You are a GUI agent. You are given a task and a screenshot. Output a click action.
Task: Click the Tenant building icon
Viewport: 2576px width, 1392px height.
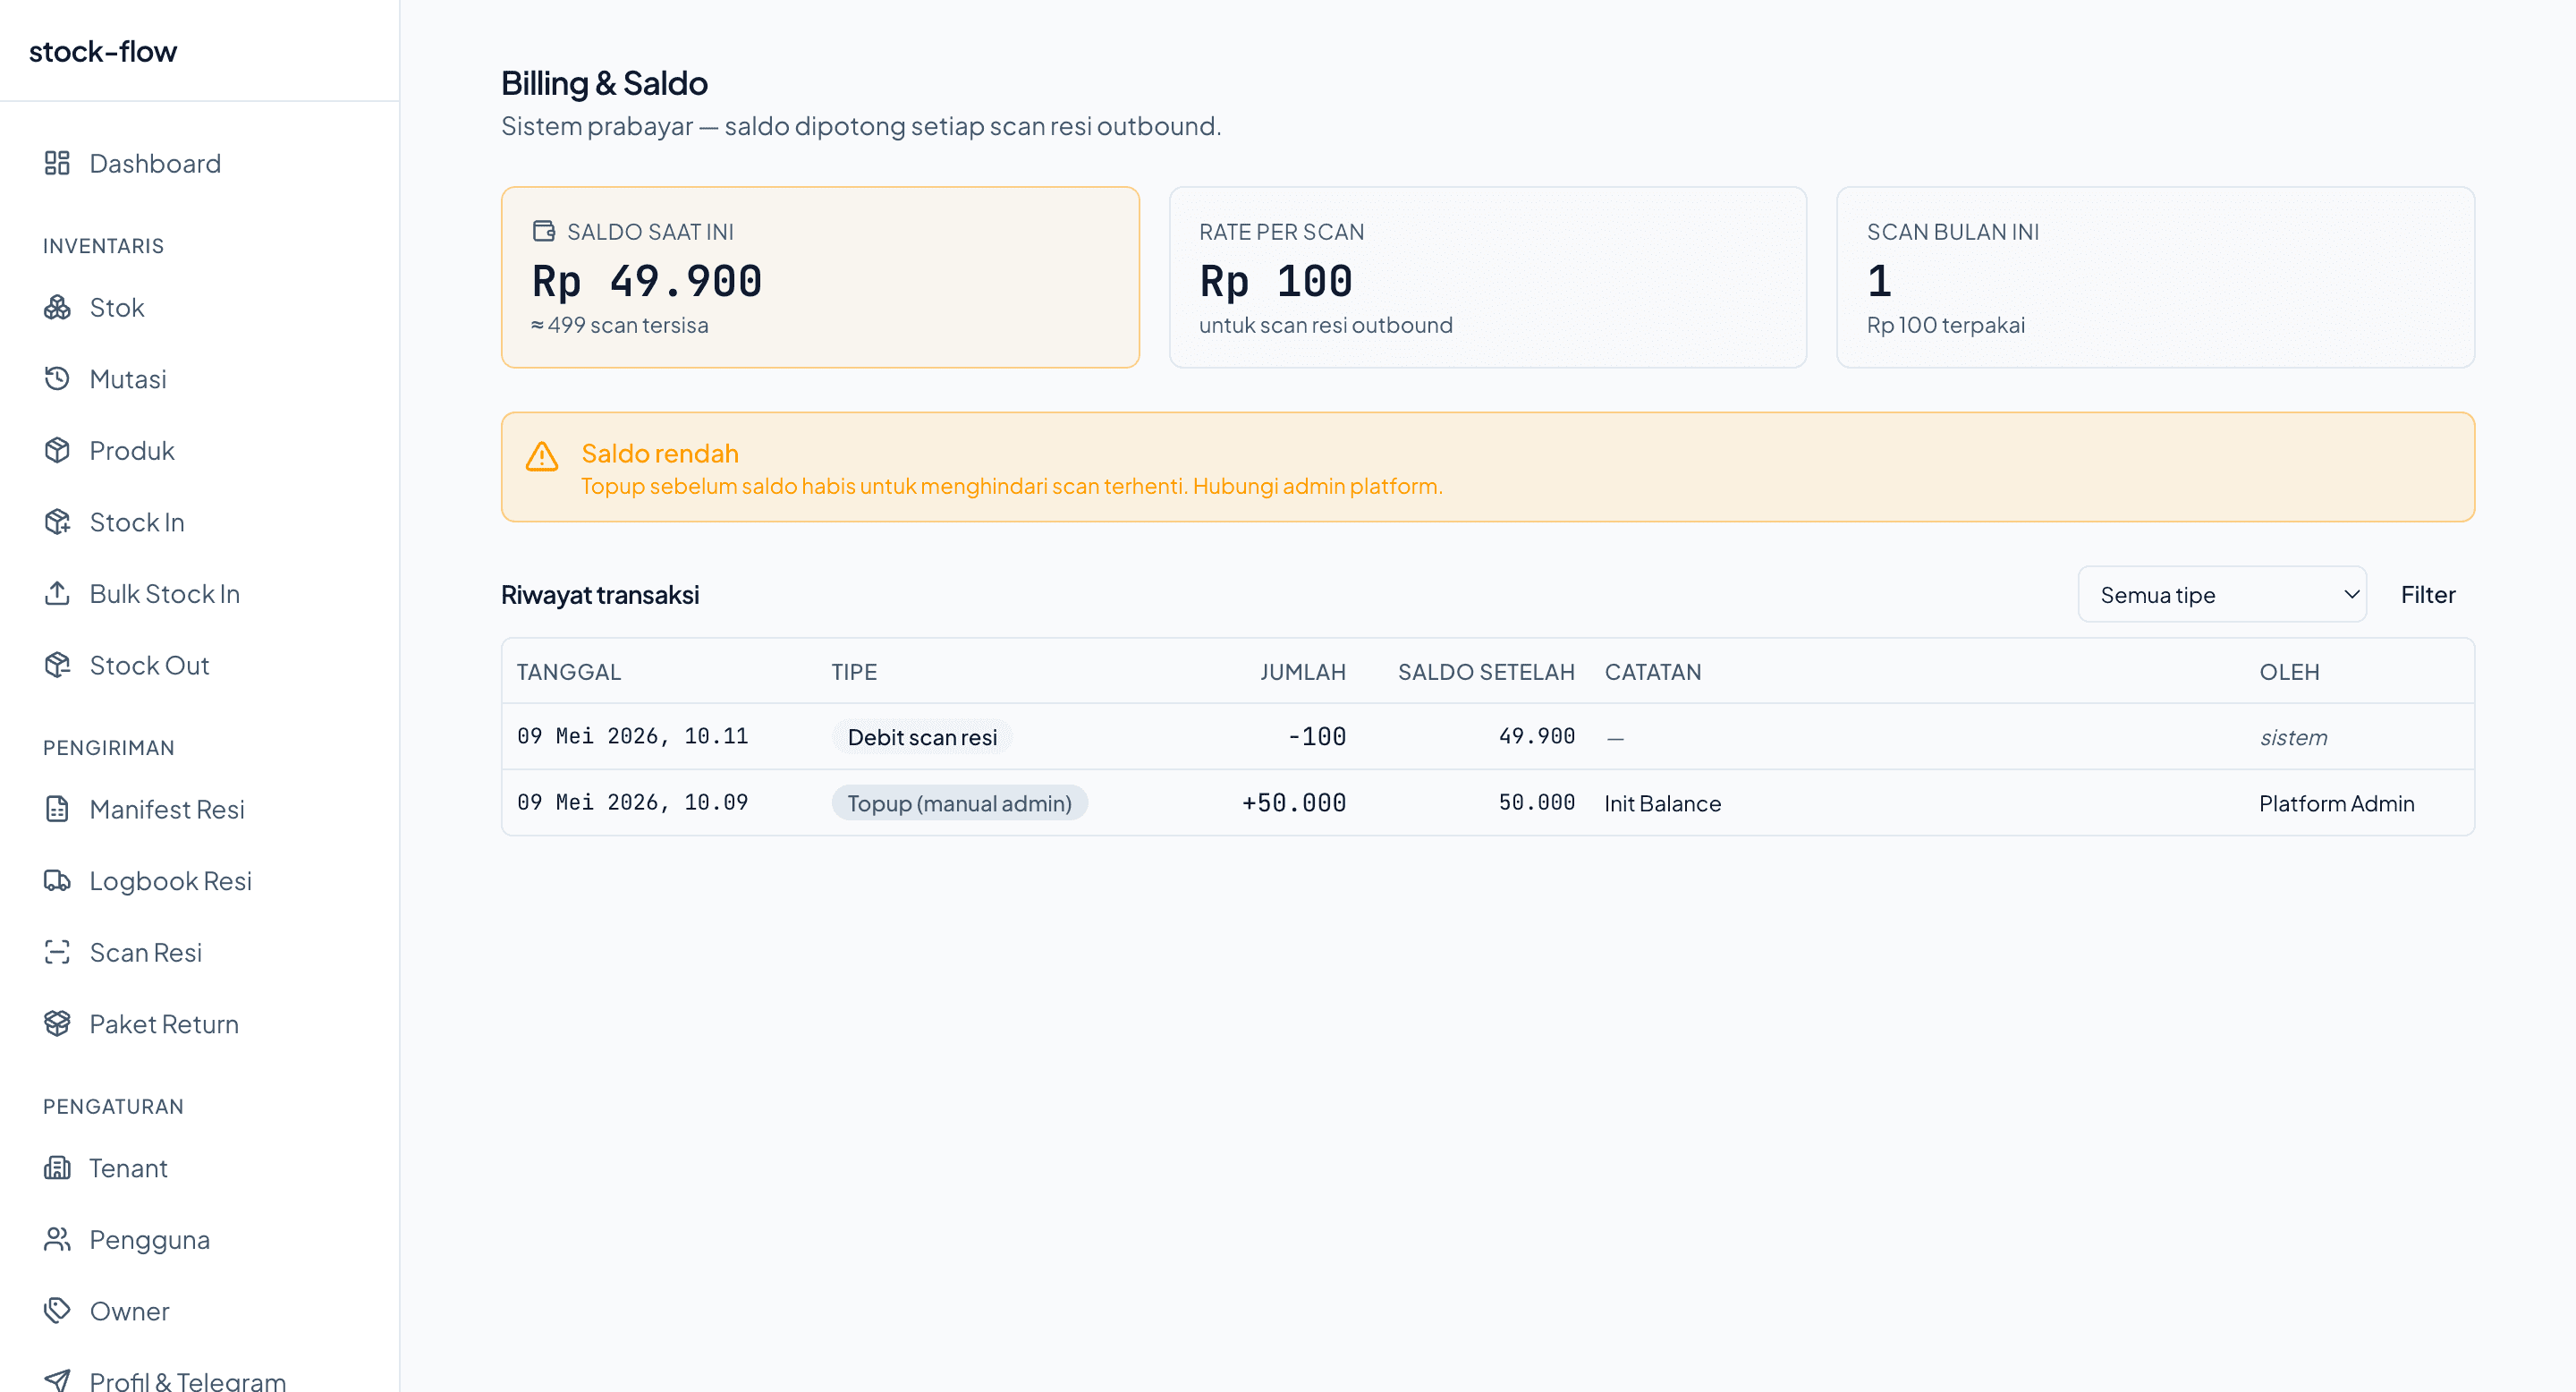click(57, 1167)
